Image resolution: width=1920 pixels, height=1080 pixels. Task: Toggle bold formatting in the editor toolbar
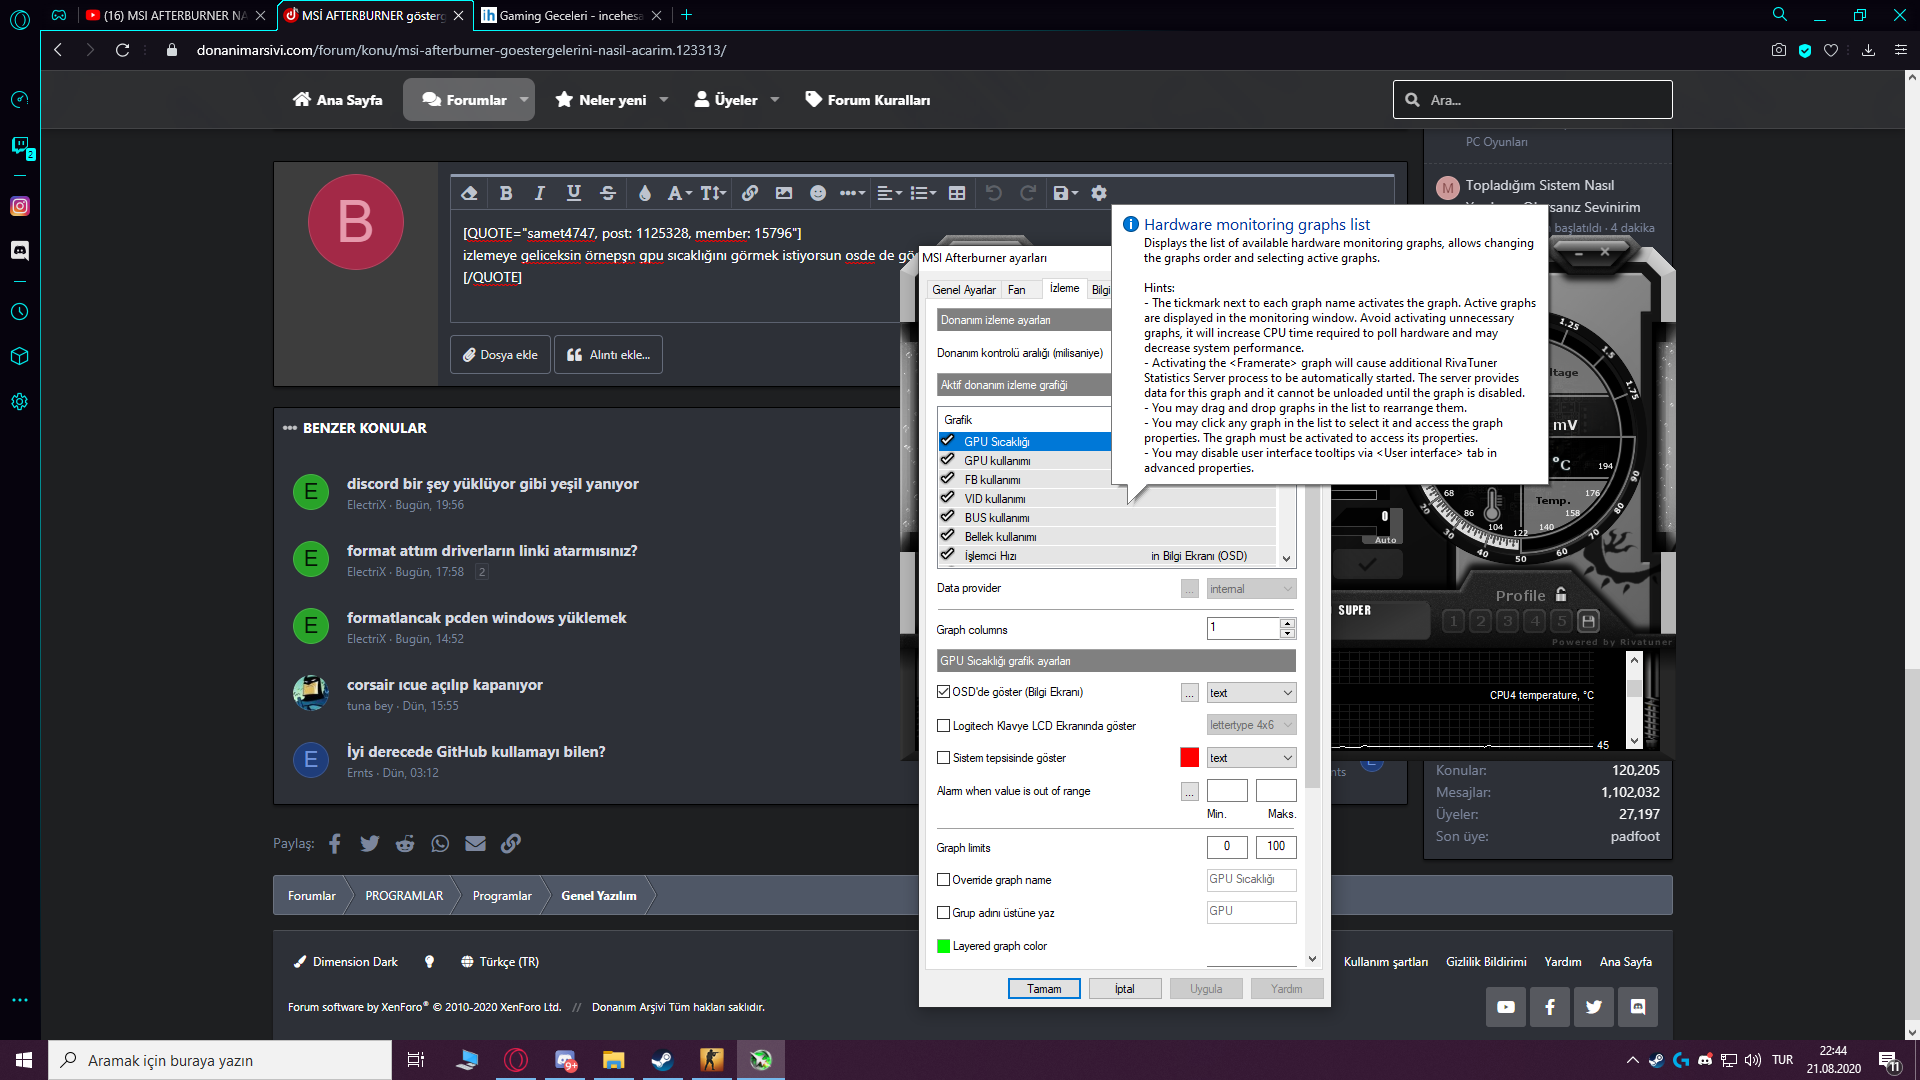point(506,193)
